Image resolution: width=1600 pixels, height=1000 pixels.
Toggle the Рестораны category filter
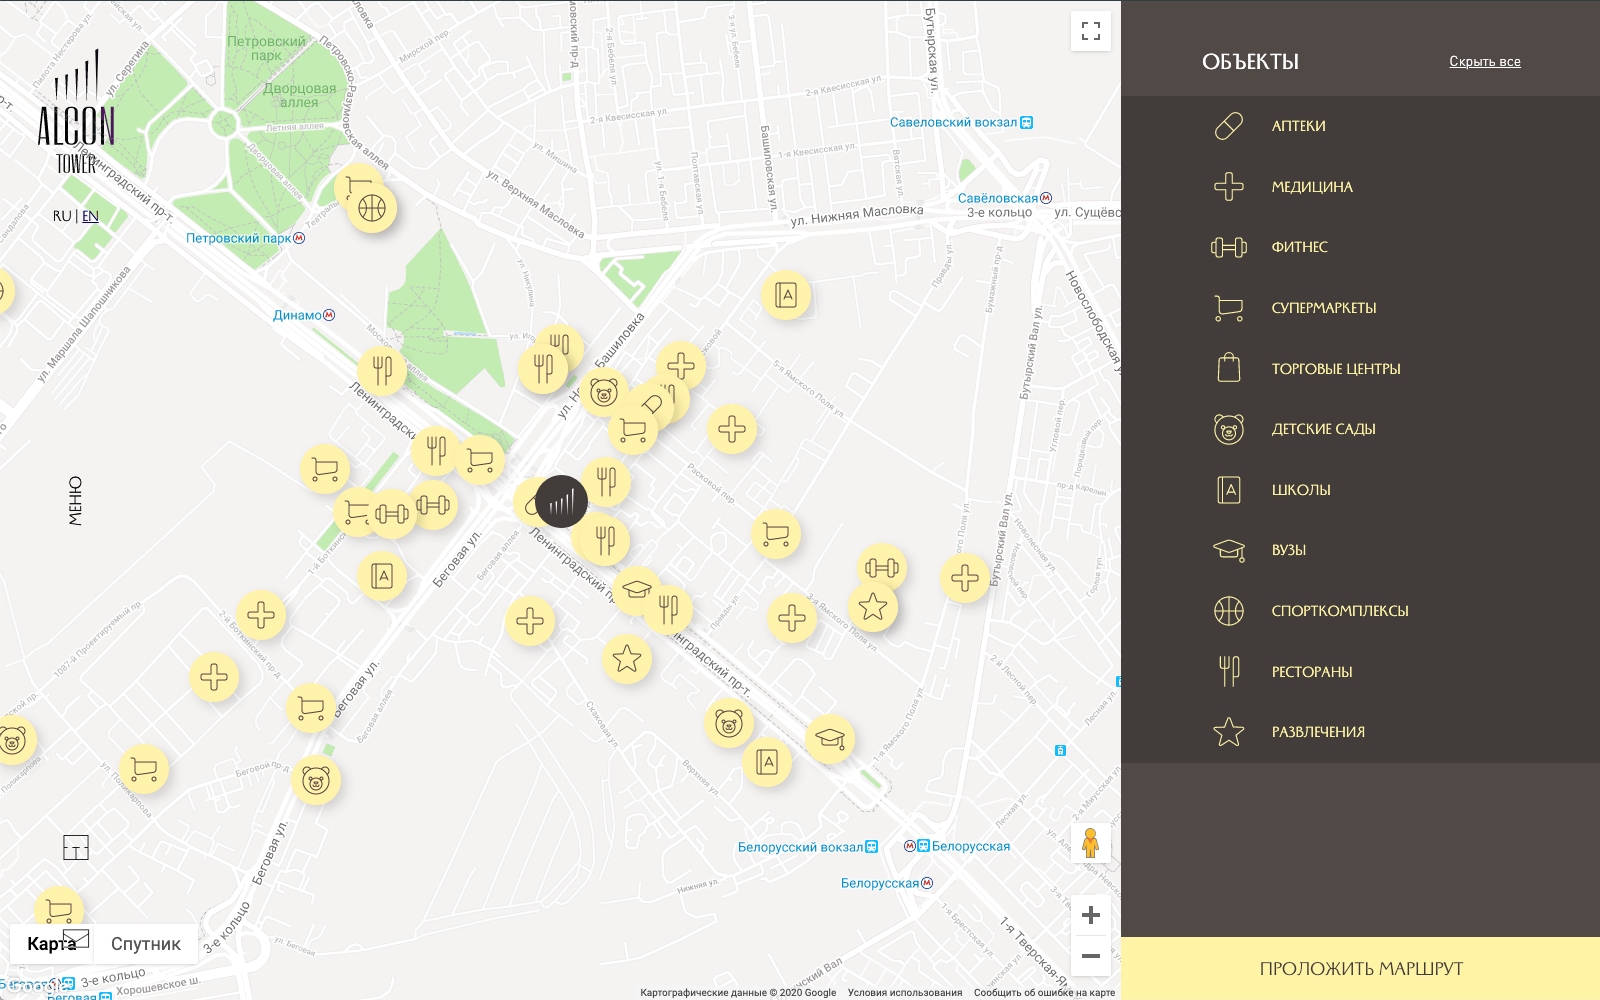(1311, 672)
